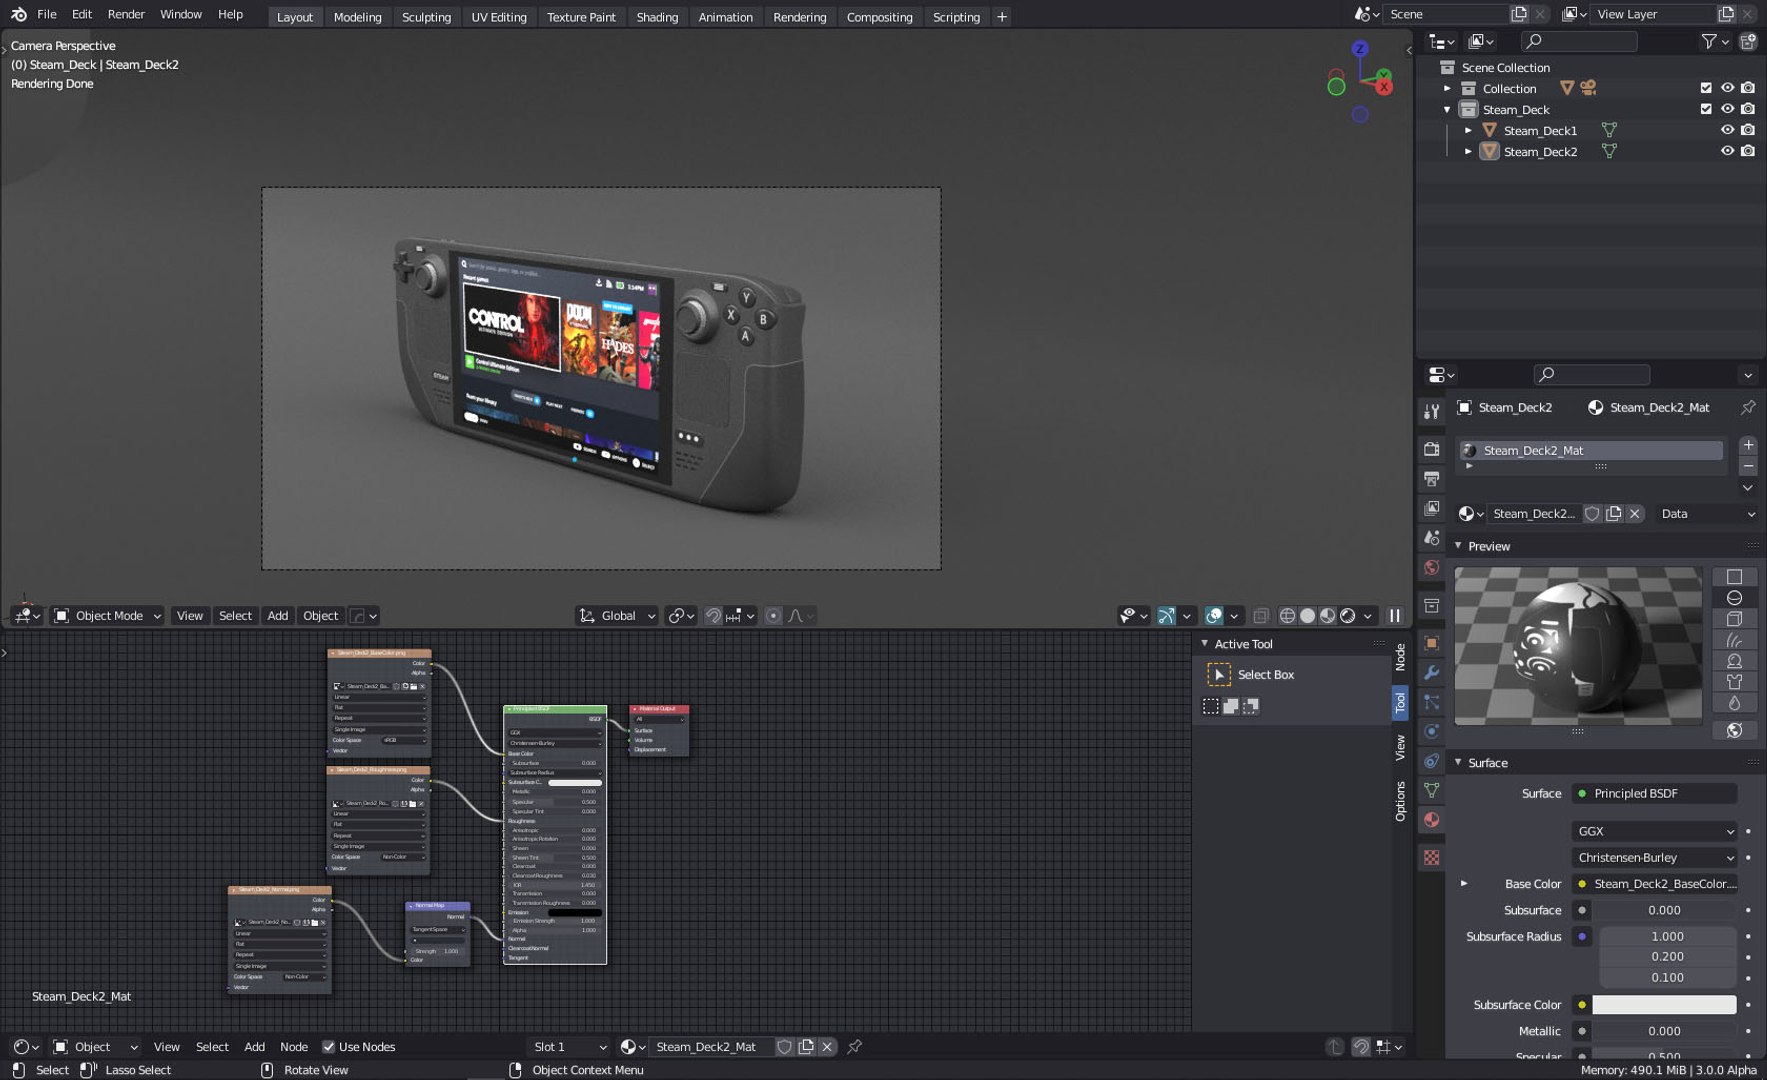This screenshot has height=1080, width=1767.
Task: Disable Steam_Deck1 in renders camera icon
Action: click(1748, 130)
